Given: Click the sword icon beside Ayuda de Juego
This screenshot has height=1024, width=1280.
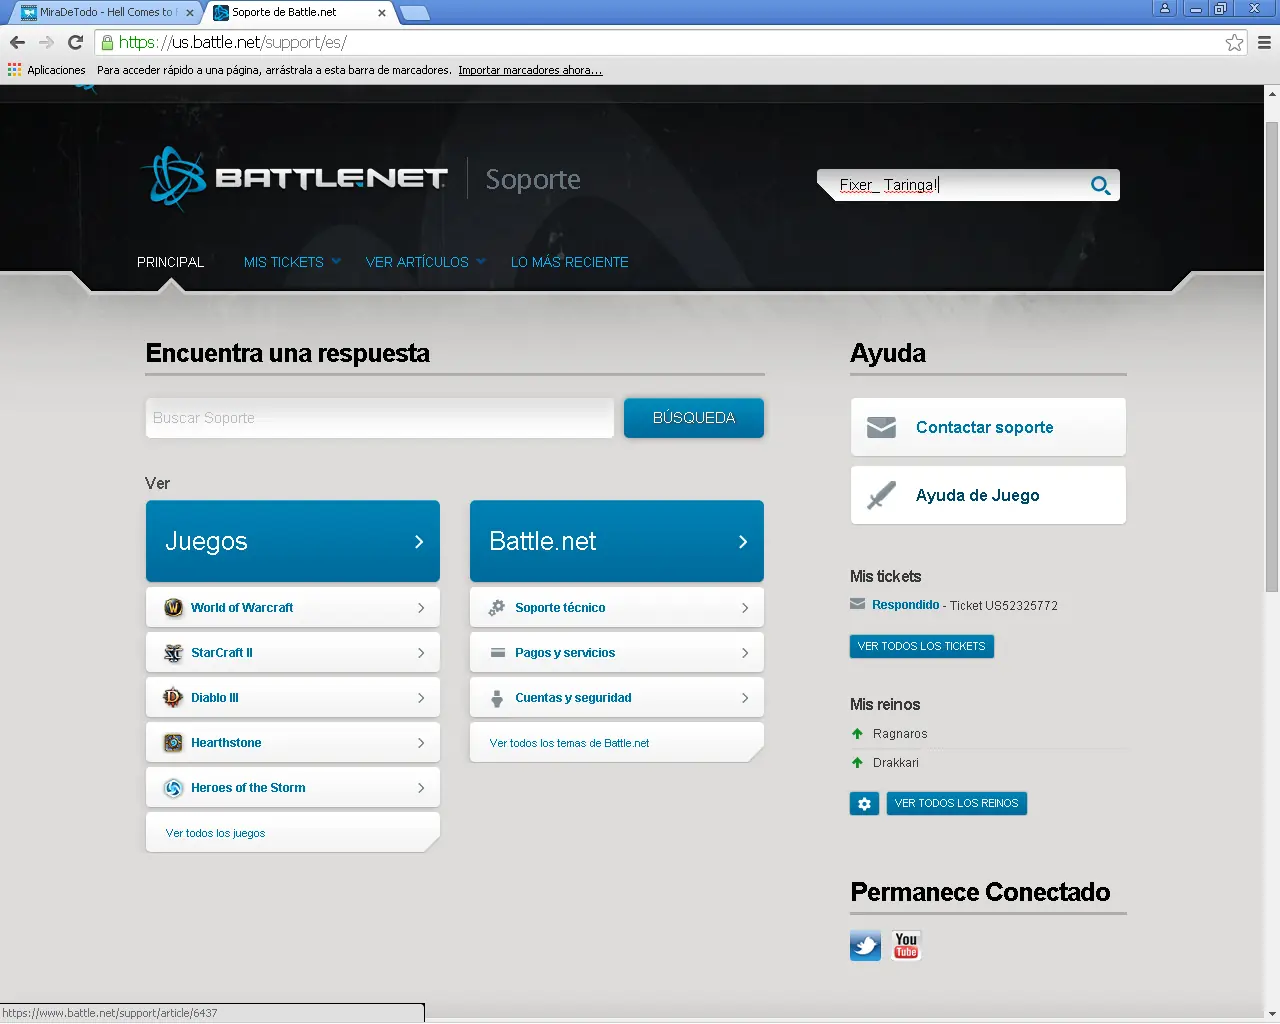Looking at the screenshot, I should pyautogui.click(x=881, y=495).
